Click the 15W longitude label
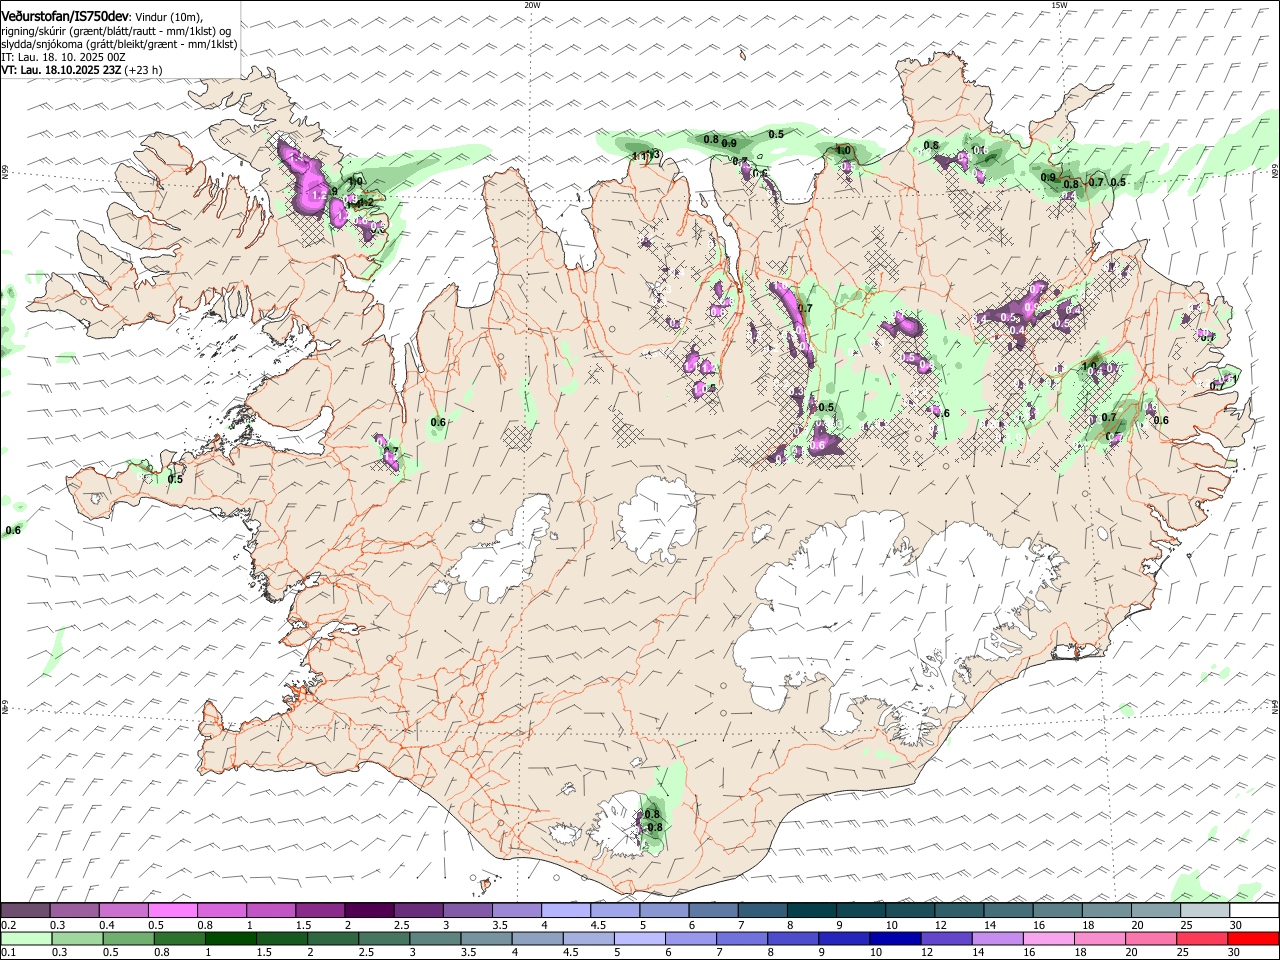The height and width of the screenshot is (960, 1280). pos(1059,5)
